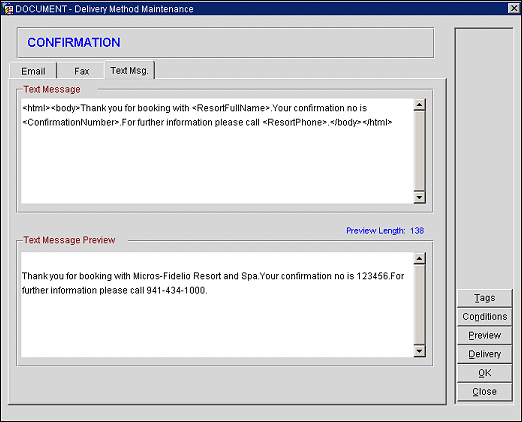Viewport: 522px width, 422px height.
Task: Switch to the Fax tab
Action: (x=81, y=71)
